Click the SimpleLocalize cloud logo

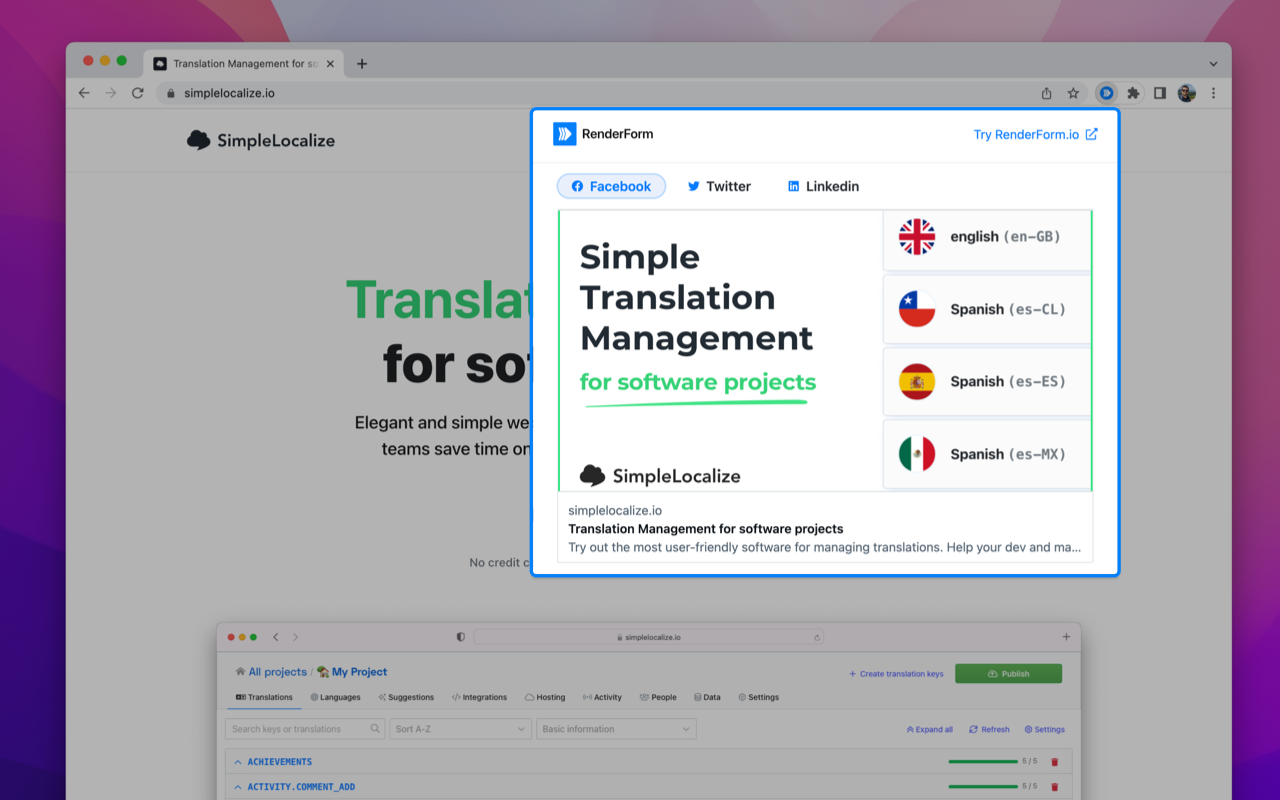click(x=197, y=140)
